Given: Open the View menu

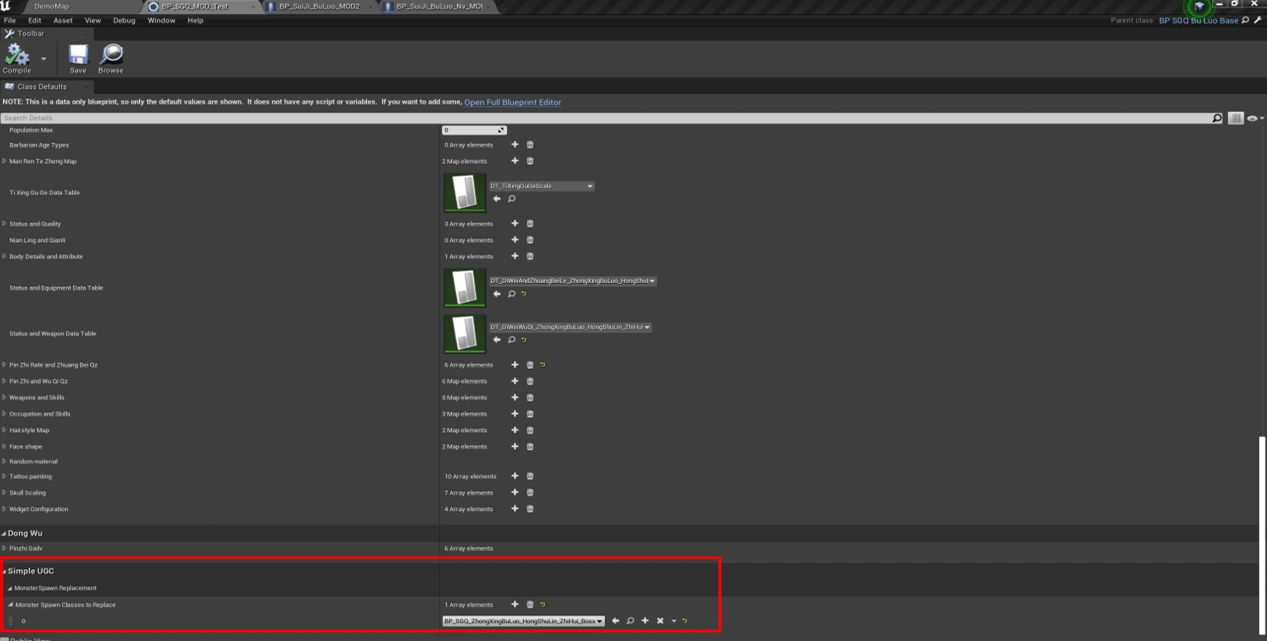Looking at the screenshot, I should coord(93,20).
